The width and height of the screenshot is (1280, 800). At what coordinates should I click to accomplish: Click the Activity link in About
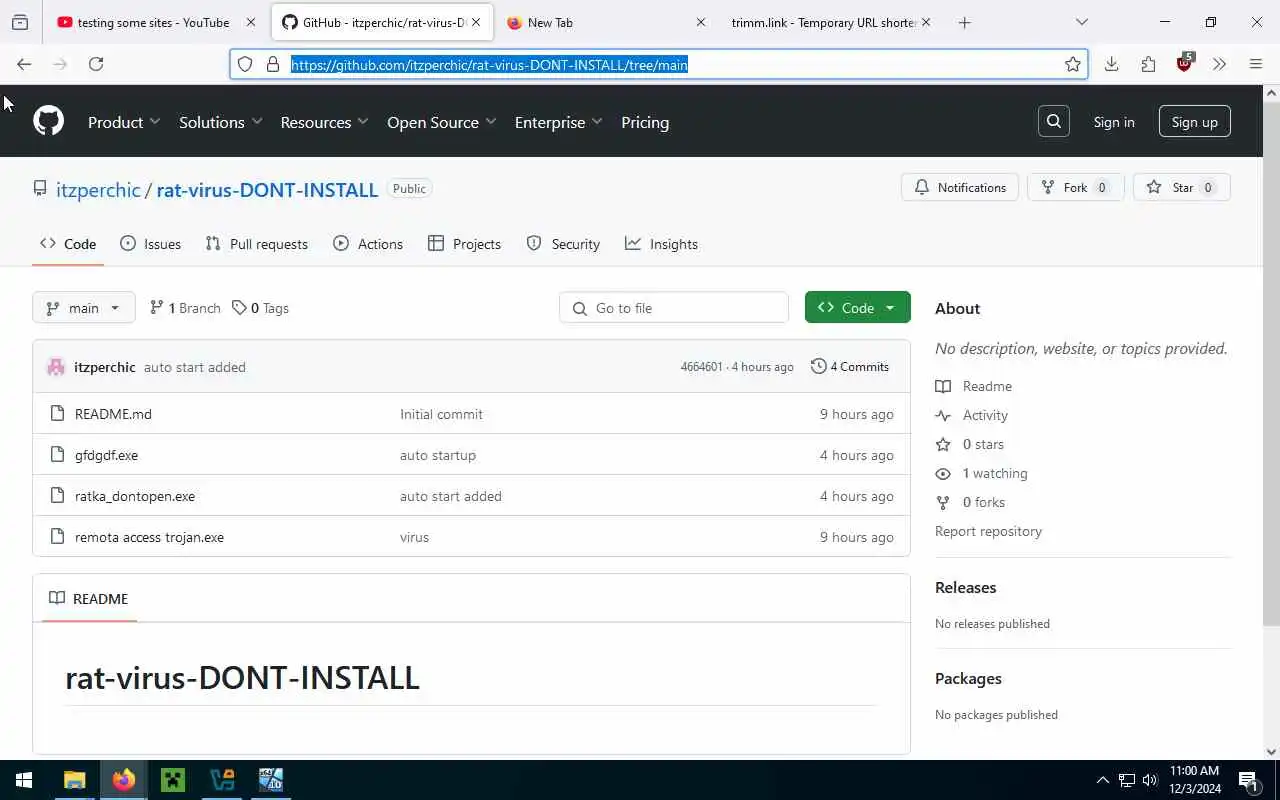985,415
